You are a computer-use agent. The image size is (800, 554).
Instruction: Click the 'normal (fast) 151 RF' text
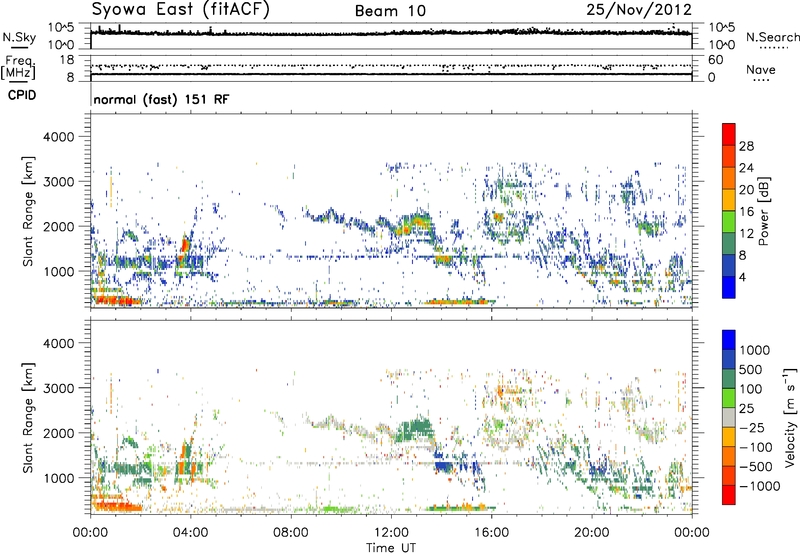[161, 99]
